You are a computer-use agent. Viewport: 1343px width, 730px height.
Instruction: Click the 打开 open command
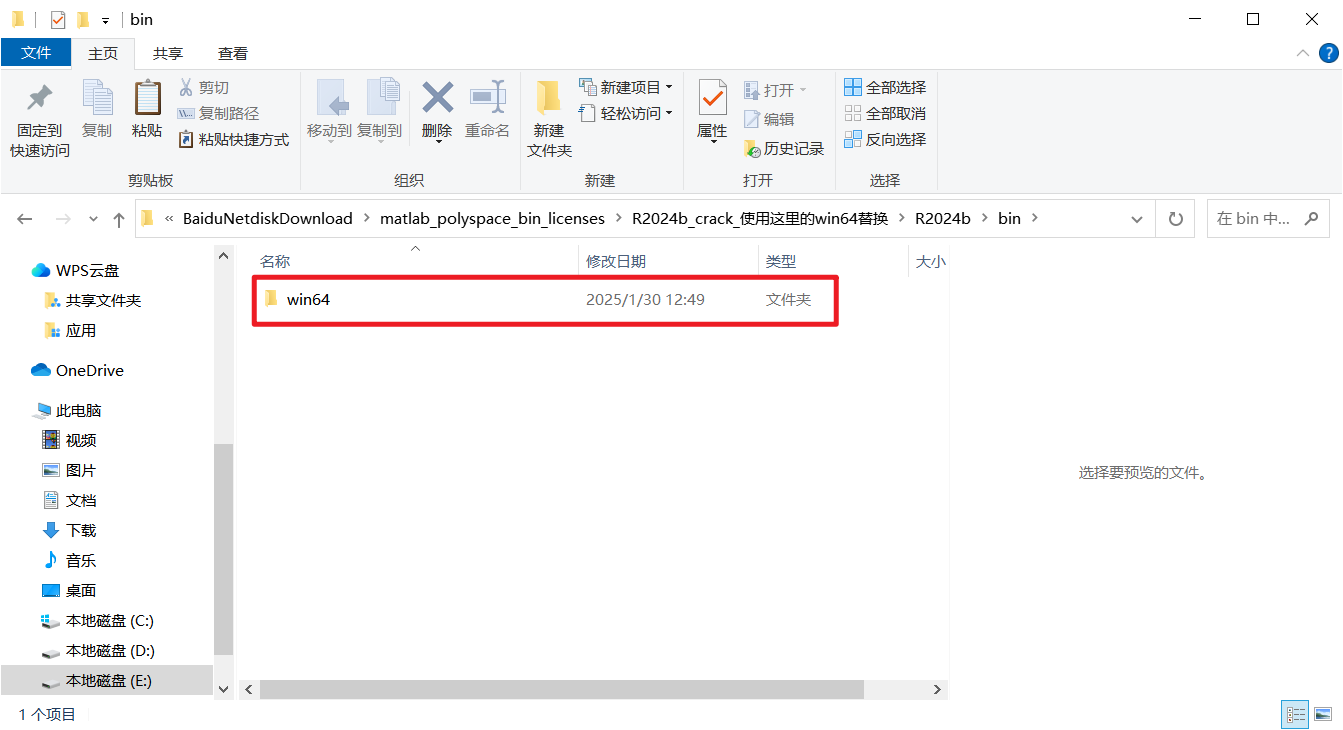775,90
